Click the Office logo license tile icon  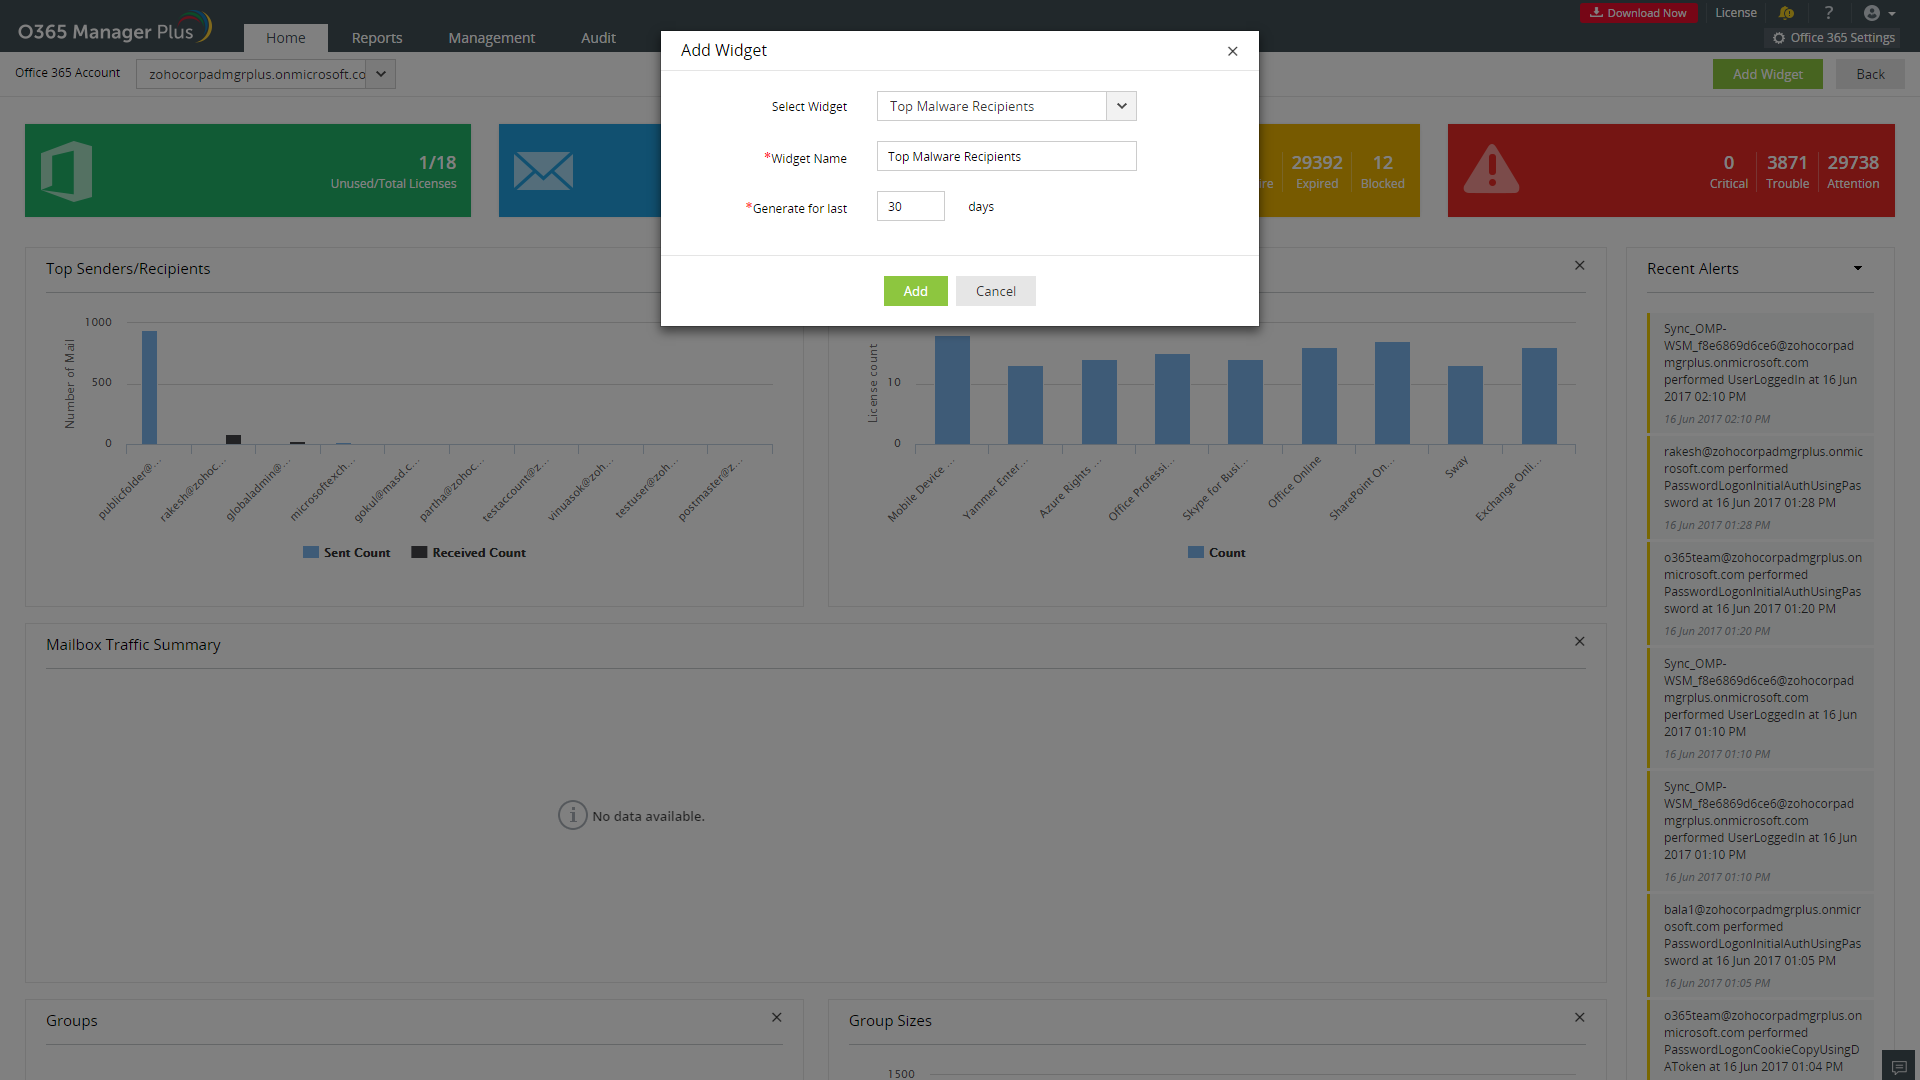(x=66, y=171)
